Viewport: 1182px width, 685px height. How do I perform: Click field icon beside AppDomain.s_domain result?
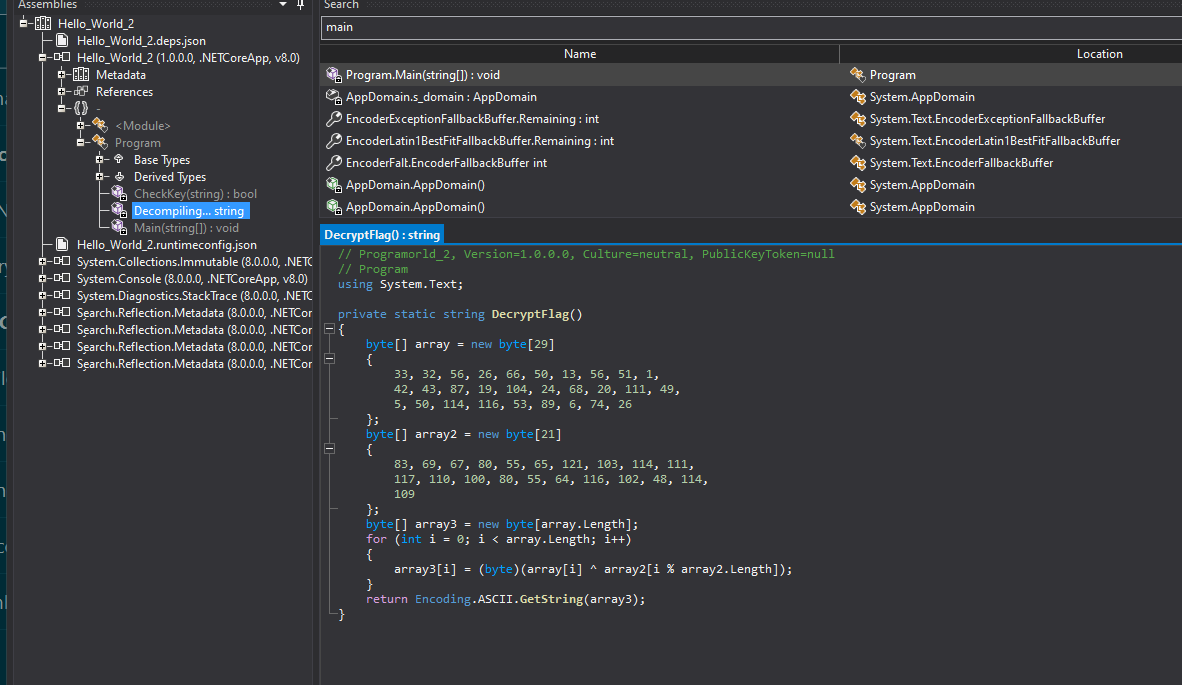[334, 97]
